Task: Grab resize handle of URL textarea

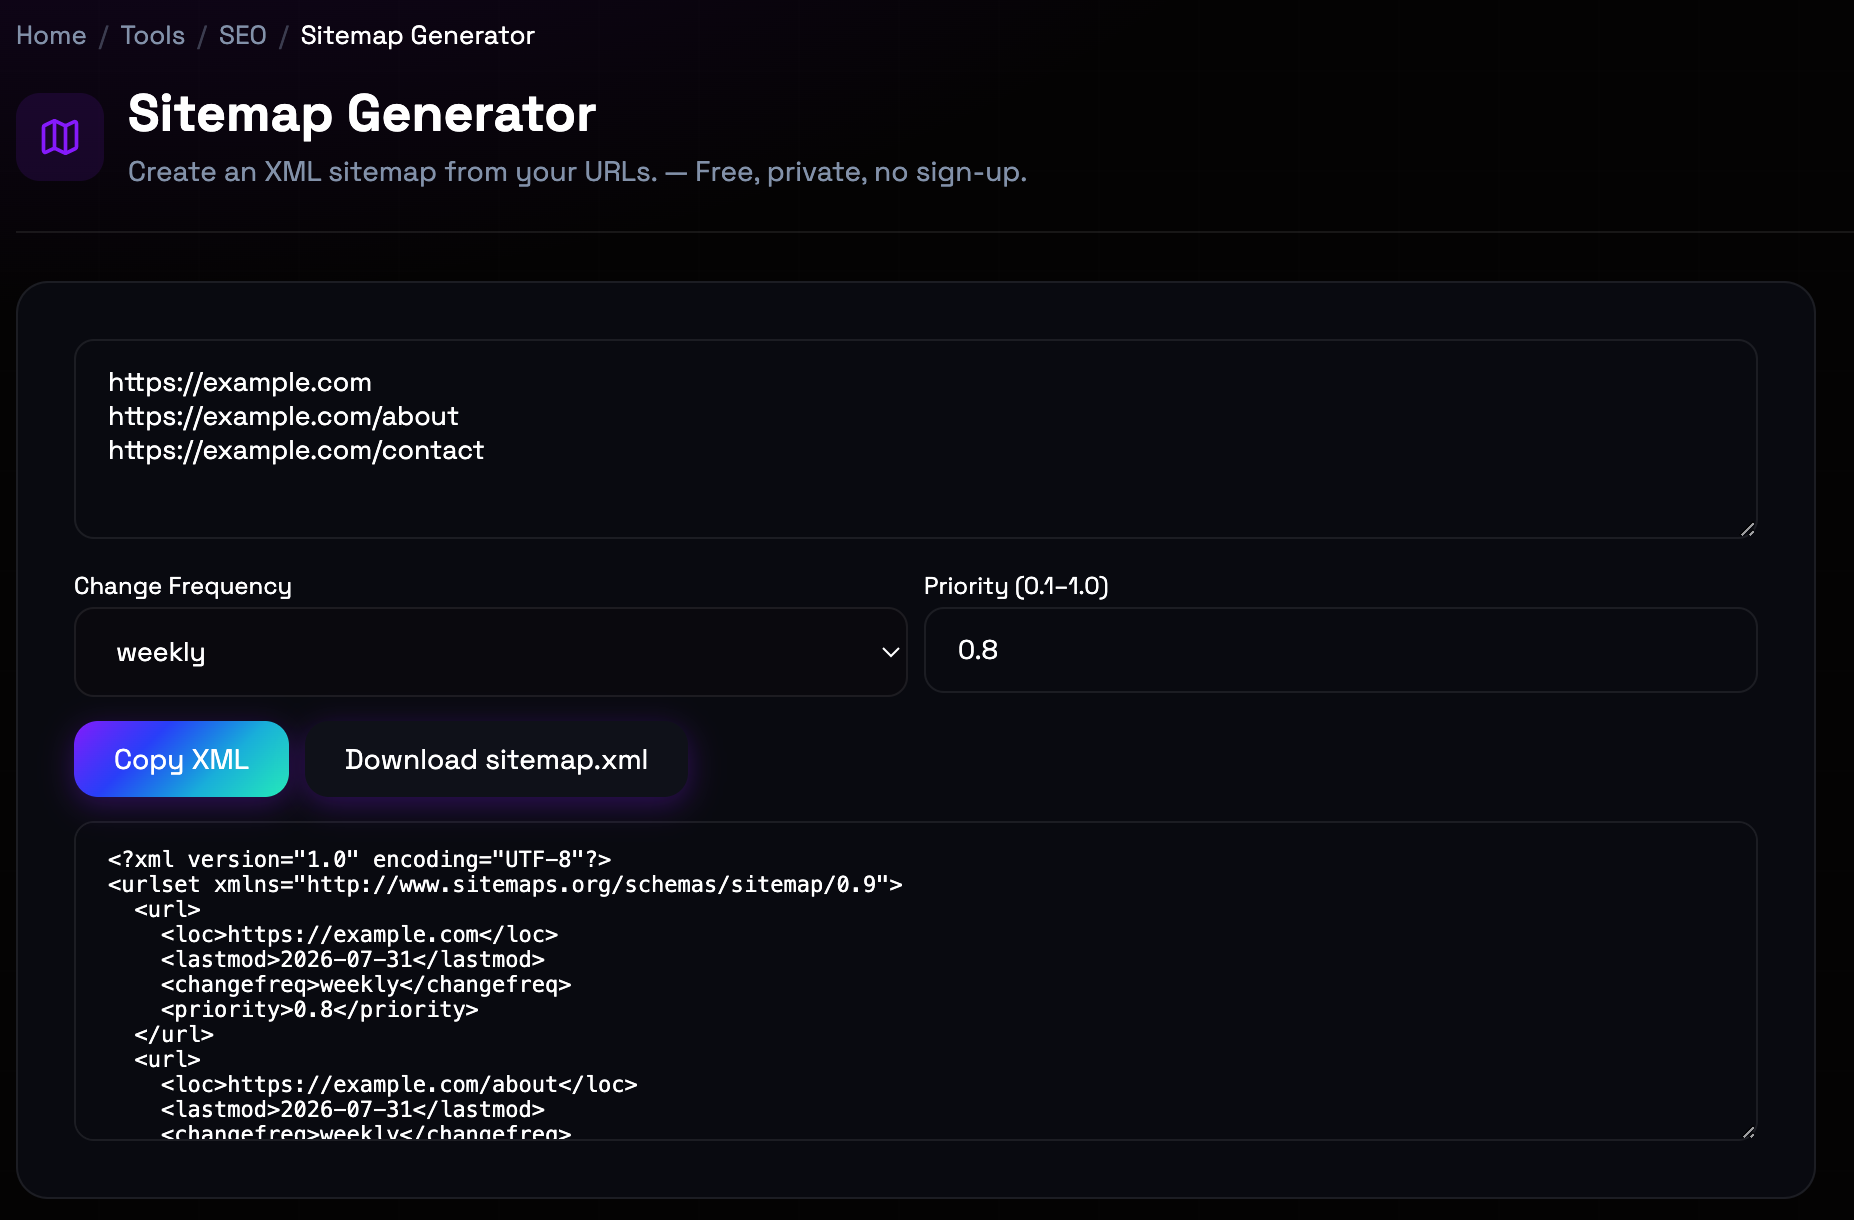Action: coord(1747,529)
